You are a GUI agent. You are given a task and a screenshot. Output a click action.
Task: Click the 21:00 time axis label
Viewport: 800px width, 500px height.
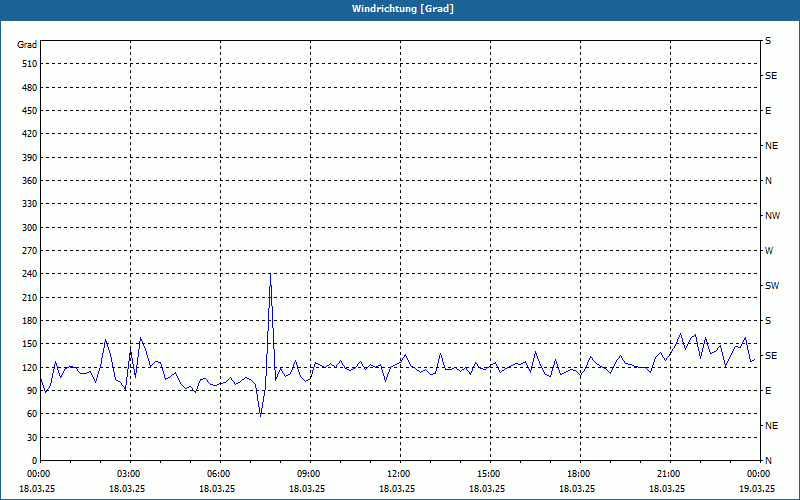click(670, 473)
